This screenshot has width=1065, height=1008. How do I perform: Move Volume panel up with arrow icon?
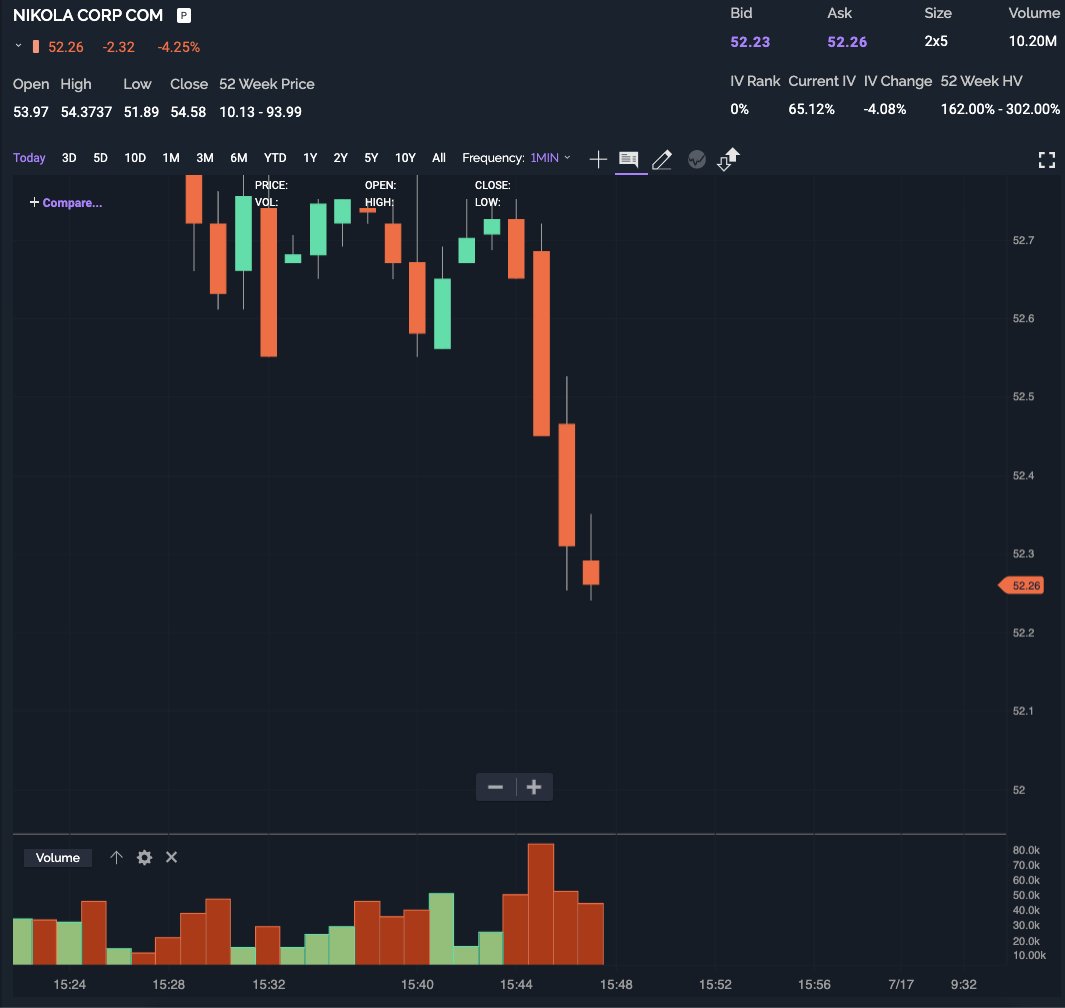116,857
